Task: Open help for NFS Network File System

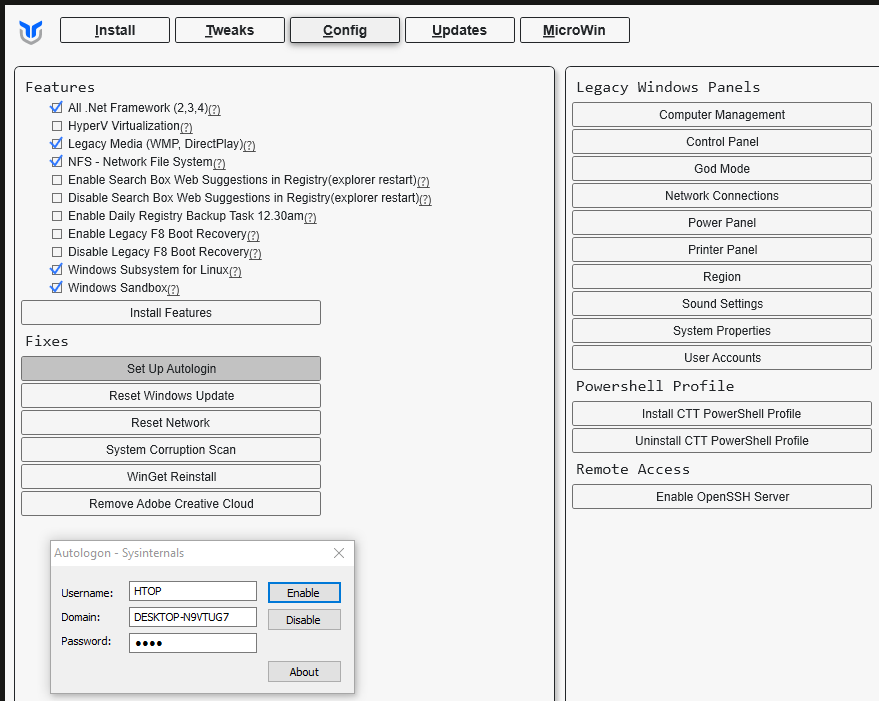Action: coord(219,163)
